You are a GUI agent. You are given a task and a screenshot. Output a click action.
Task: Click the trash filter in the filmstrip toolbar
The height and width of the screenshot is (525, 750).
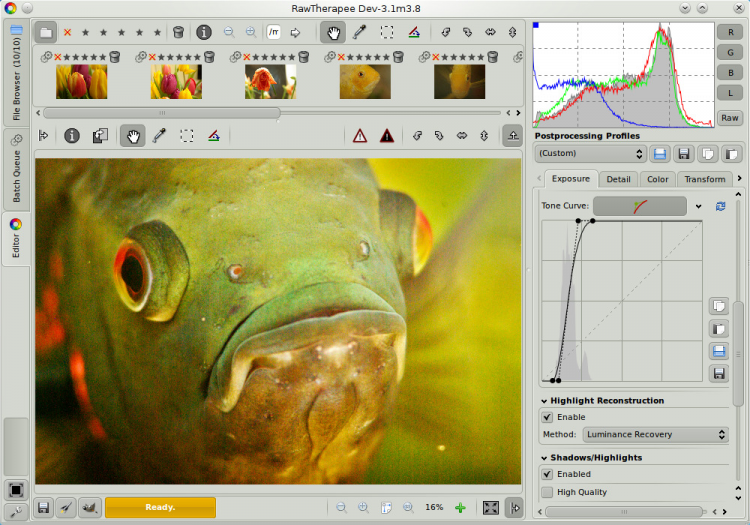[178, 32]
